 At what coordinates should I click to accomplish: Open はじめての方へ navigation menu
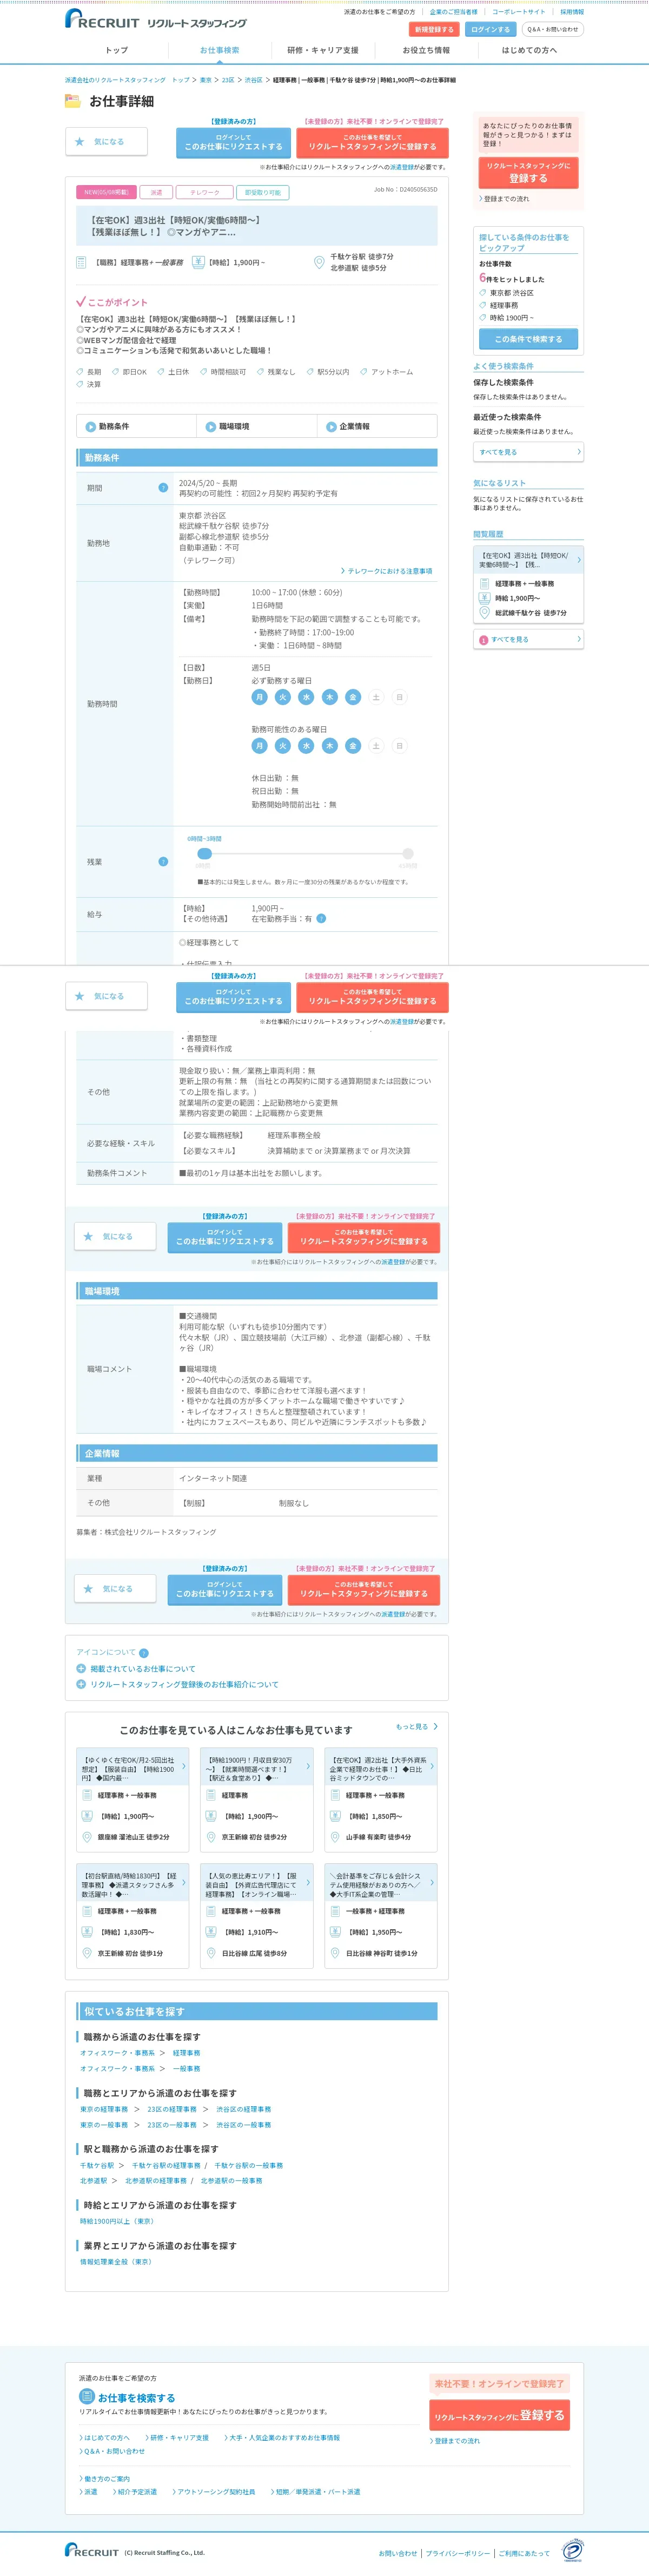(529, 50)
